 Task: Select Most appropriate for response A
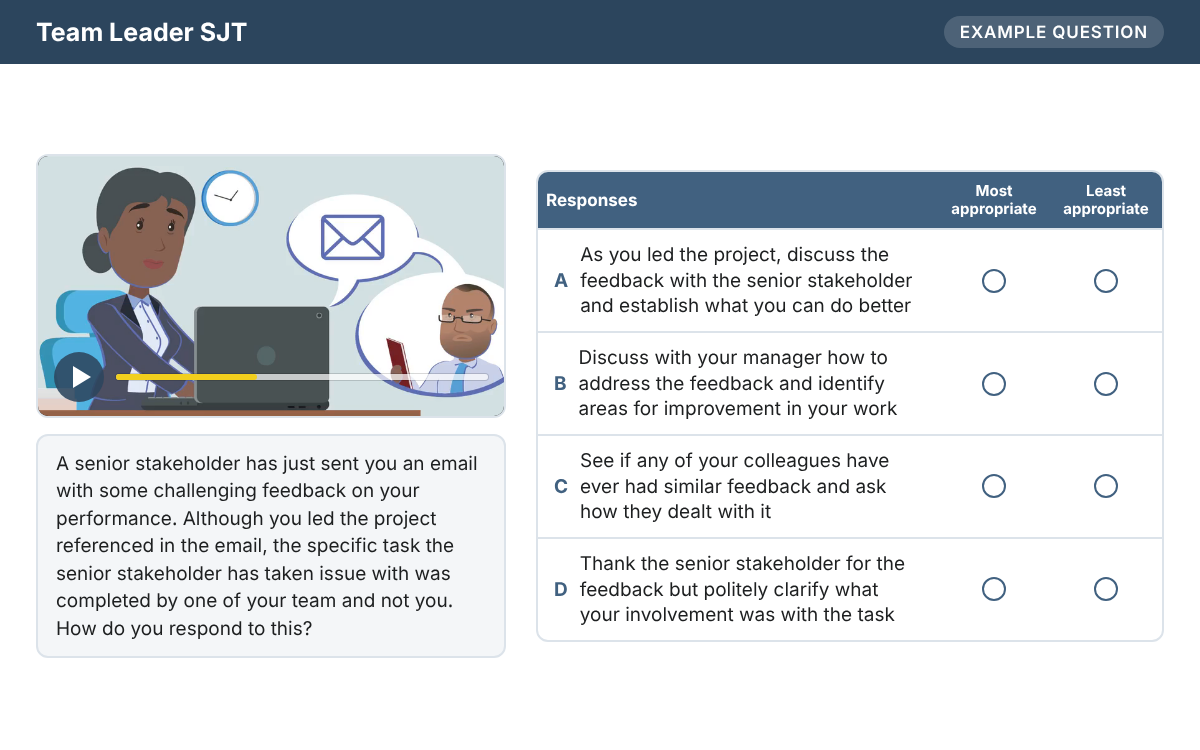[x=993, y=281]
